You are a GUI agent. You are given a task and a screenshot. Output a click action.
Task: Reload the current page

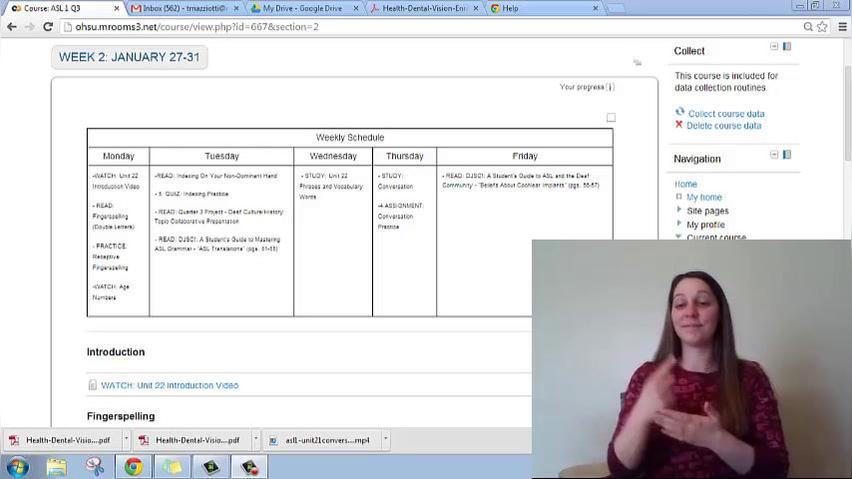[x=48, y=27]
